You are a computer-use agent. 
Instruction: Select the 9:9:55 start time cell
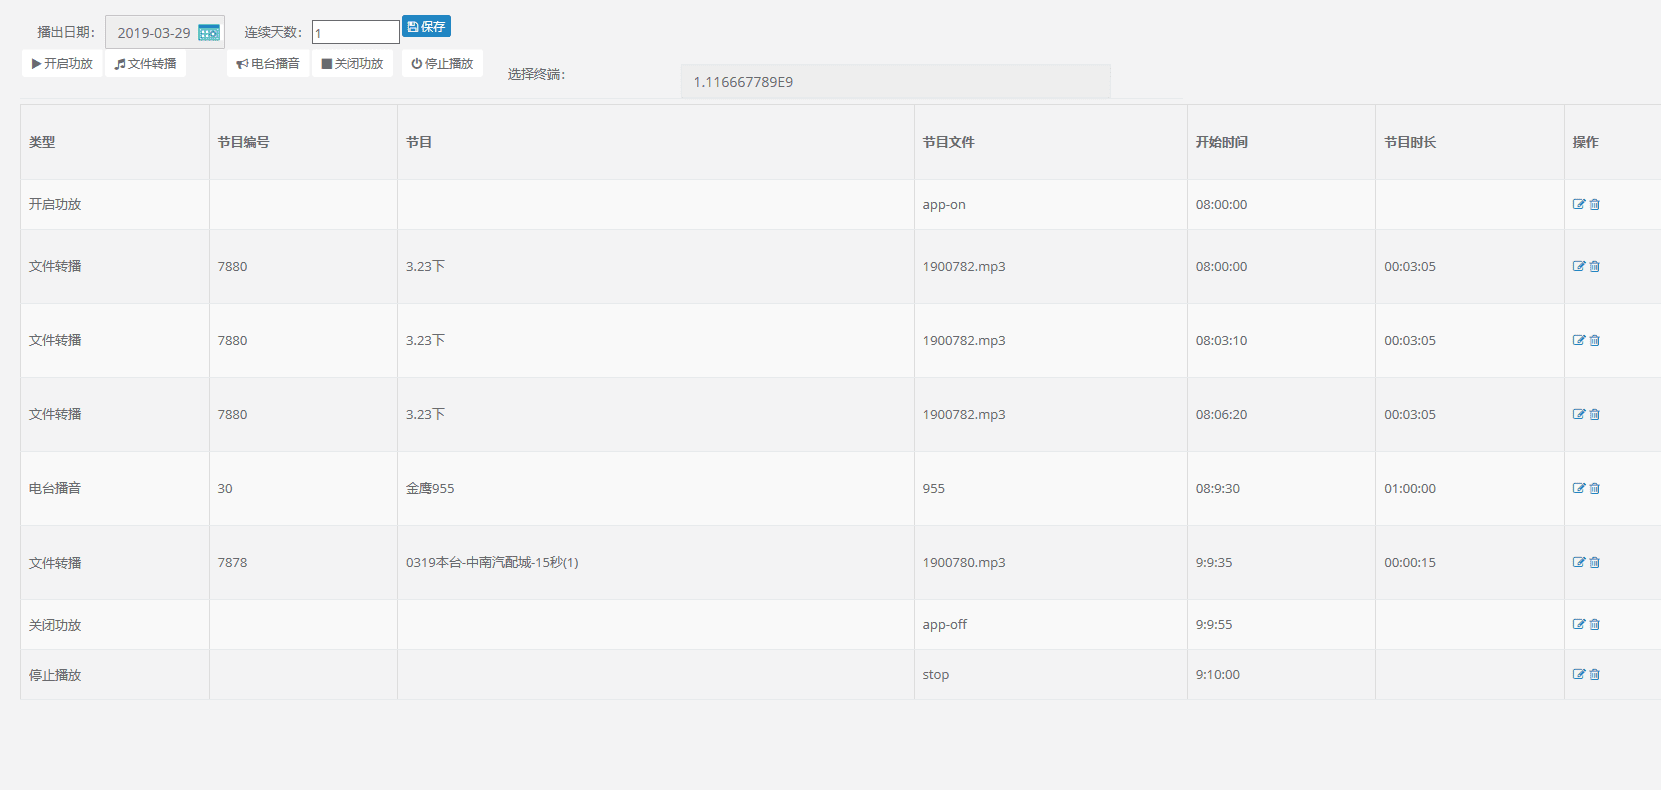[1281, 624]
